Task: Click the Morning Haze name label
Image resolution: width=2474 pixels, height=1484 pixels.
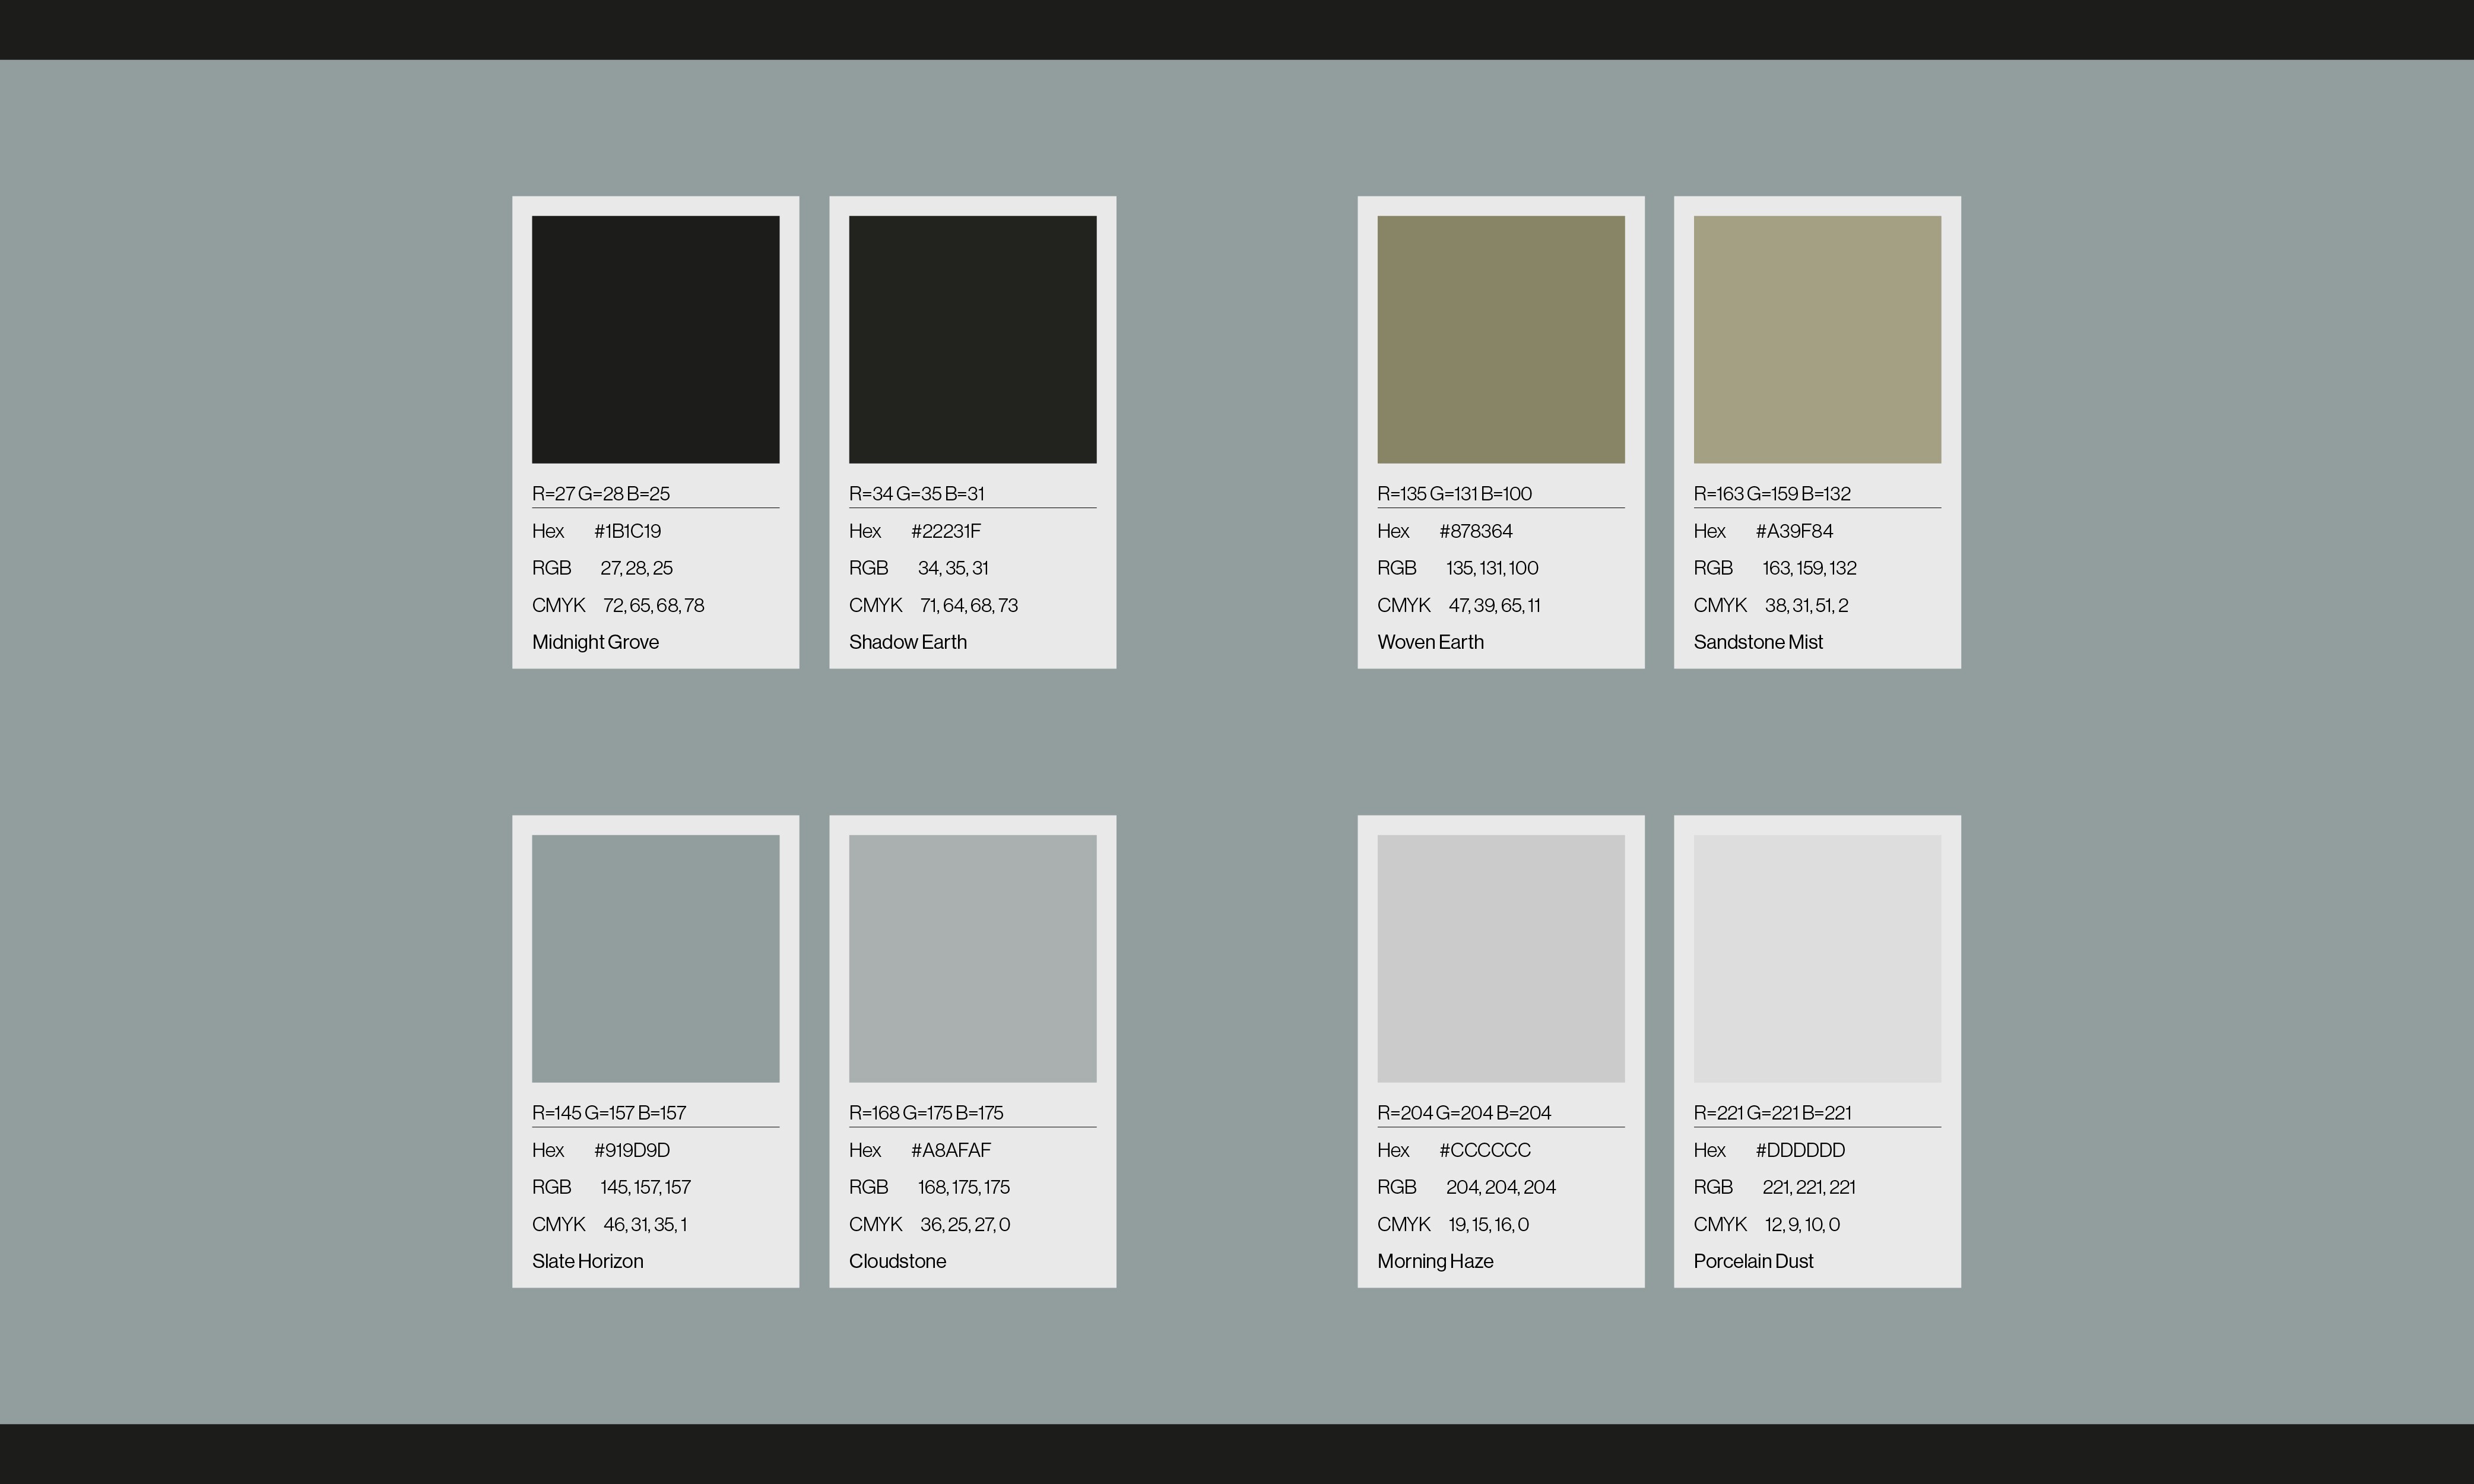Action: pos(1434,1261)
